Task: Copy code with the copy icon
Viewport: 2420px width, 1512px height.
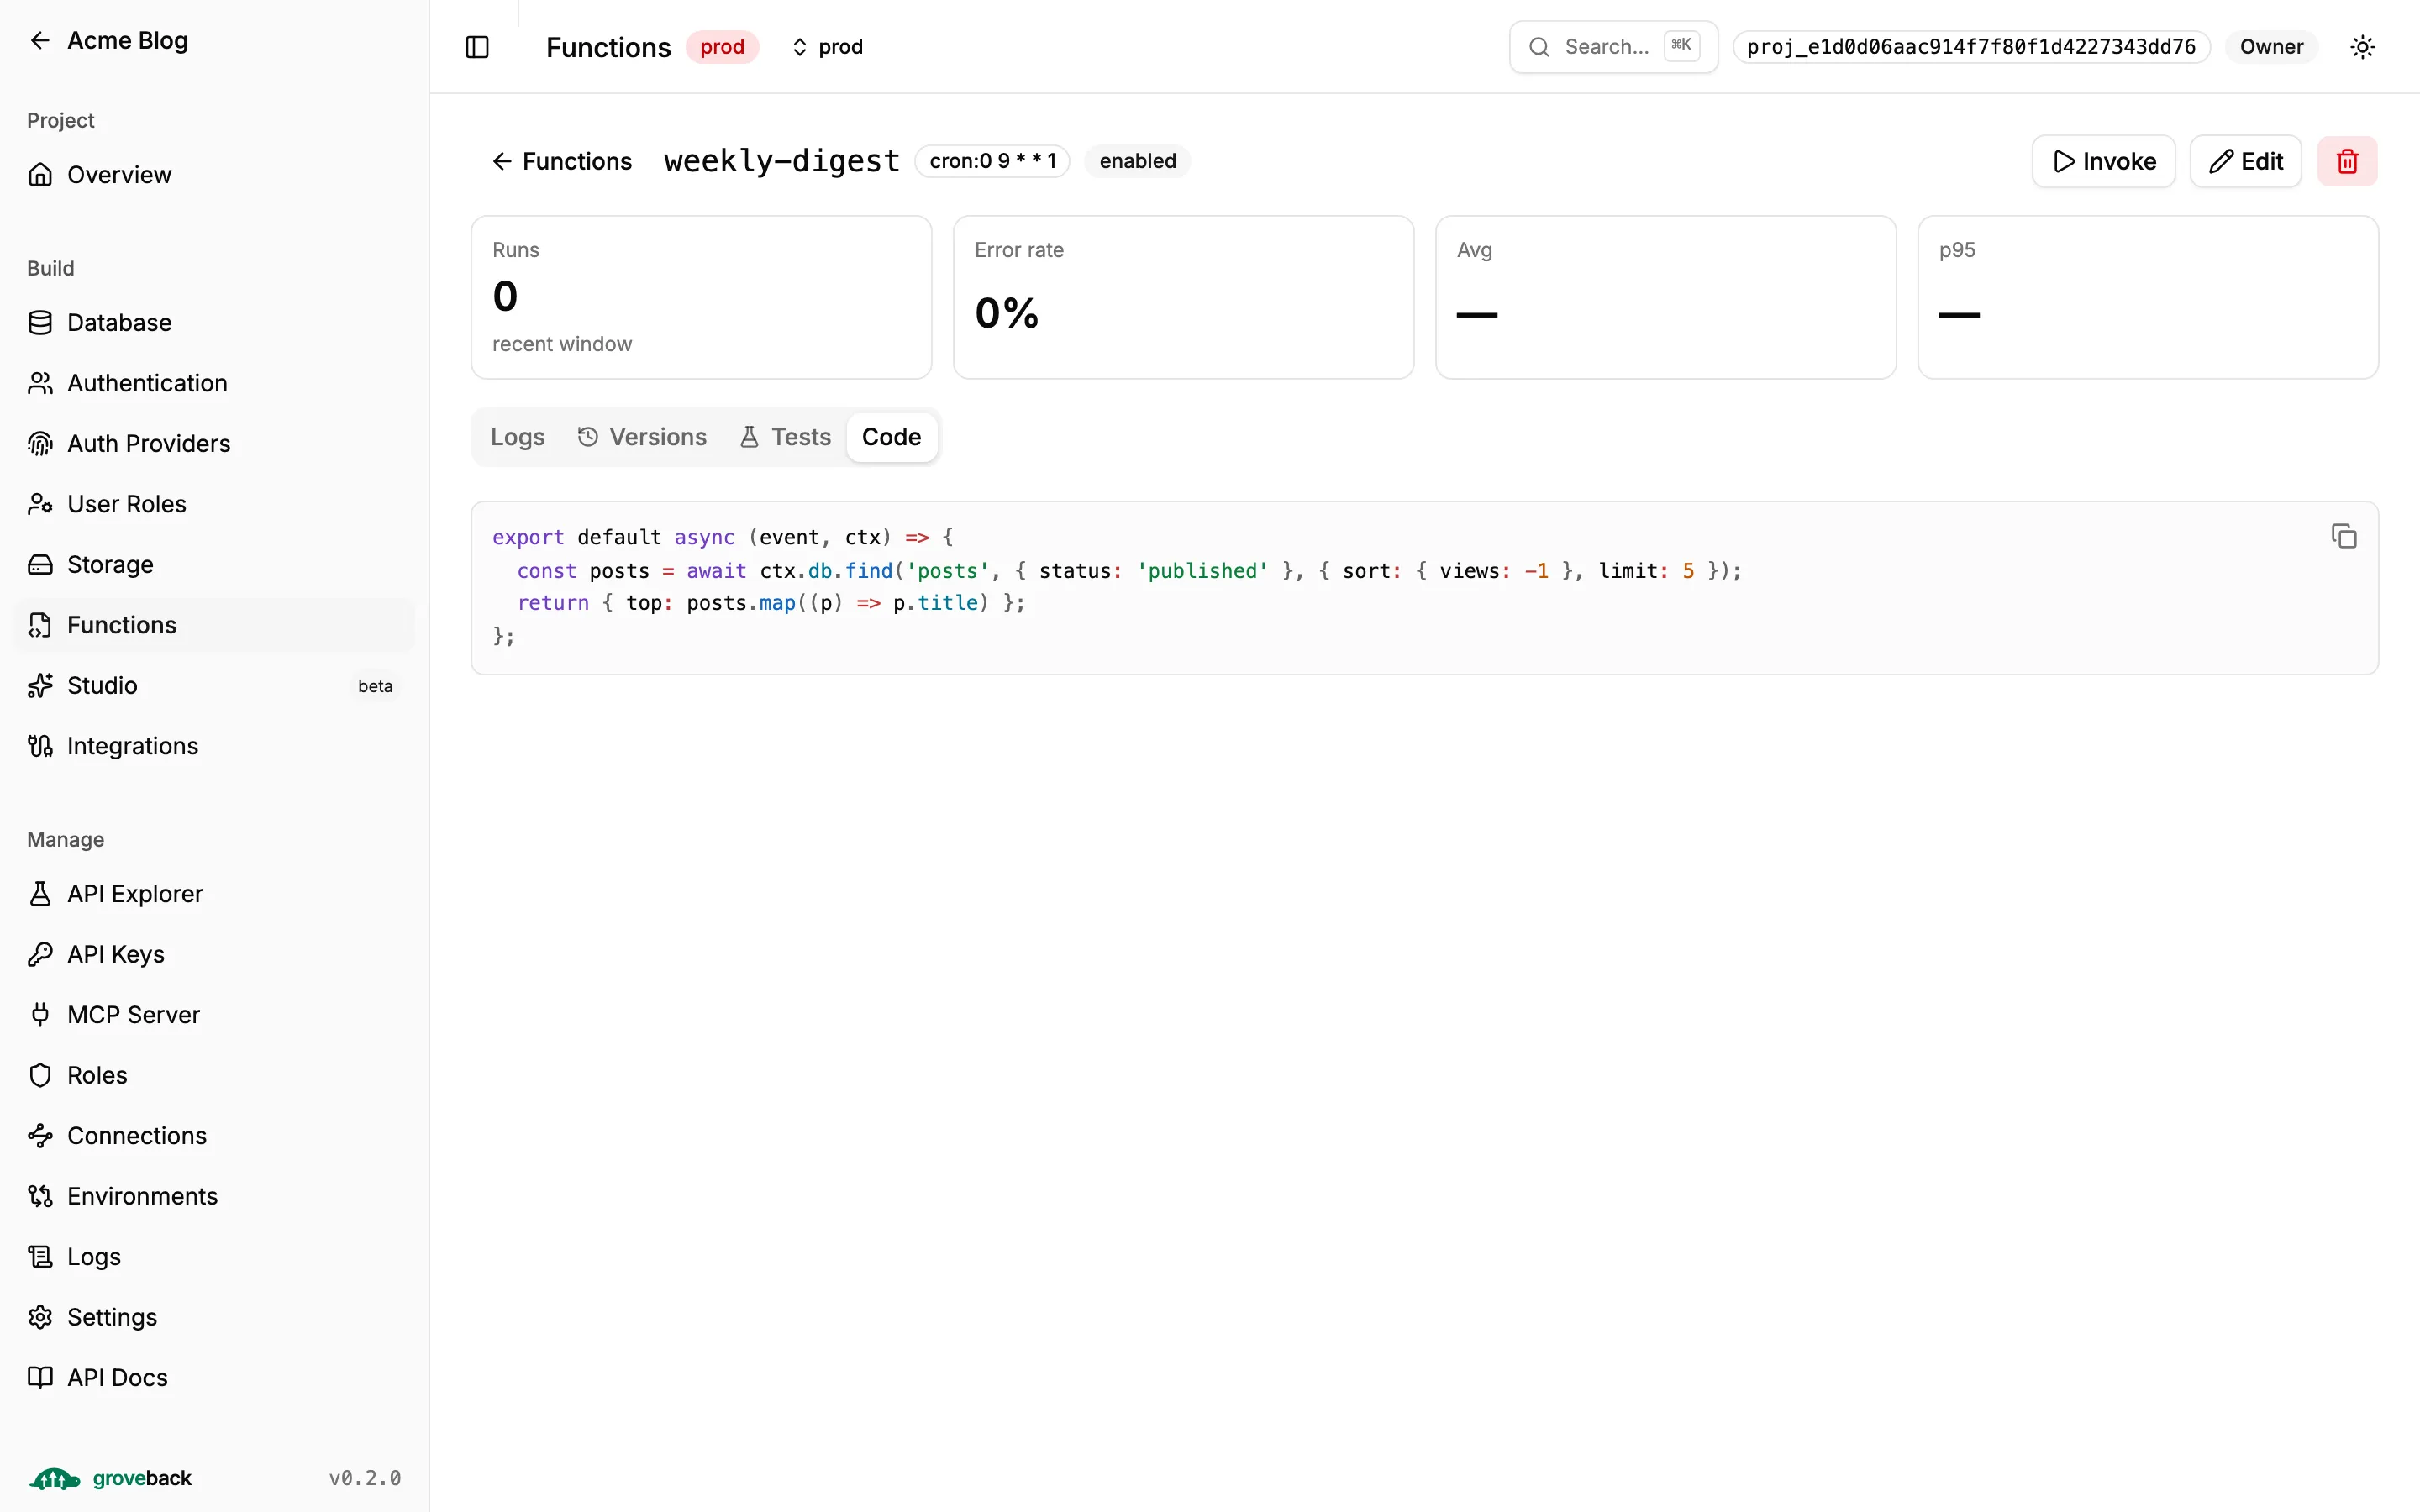Action: 2344,536
